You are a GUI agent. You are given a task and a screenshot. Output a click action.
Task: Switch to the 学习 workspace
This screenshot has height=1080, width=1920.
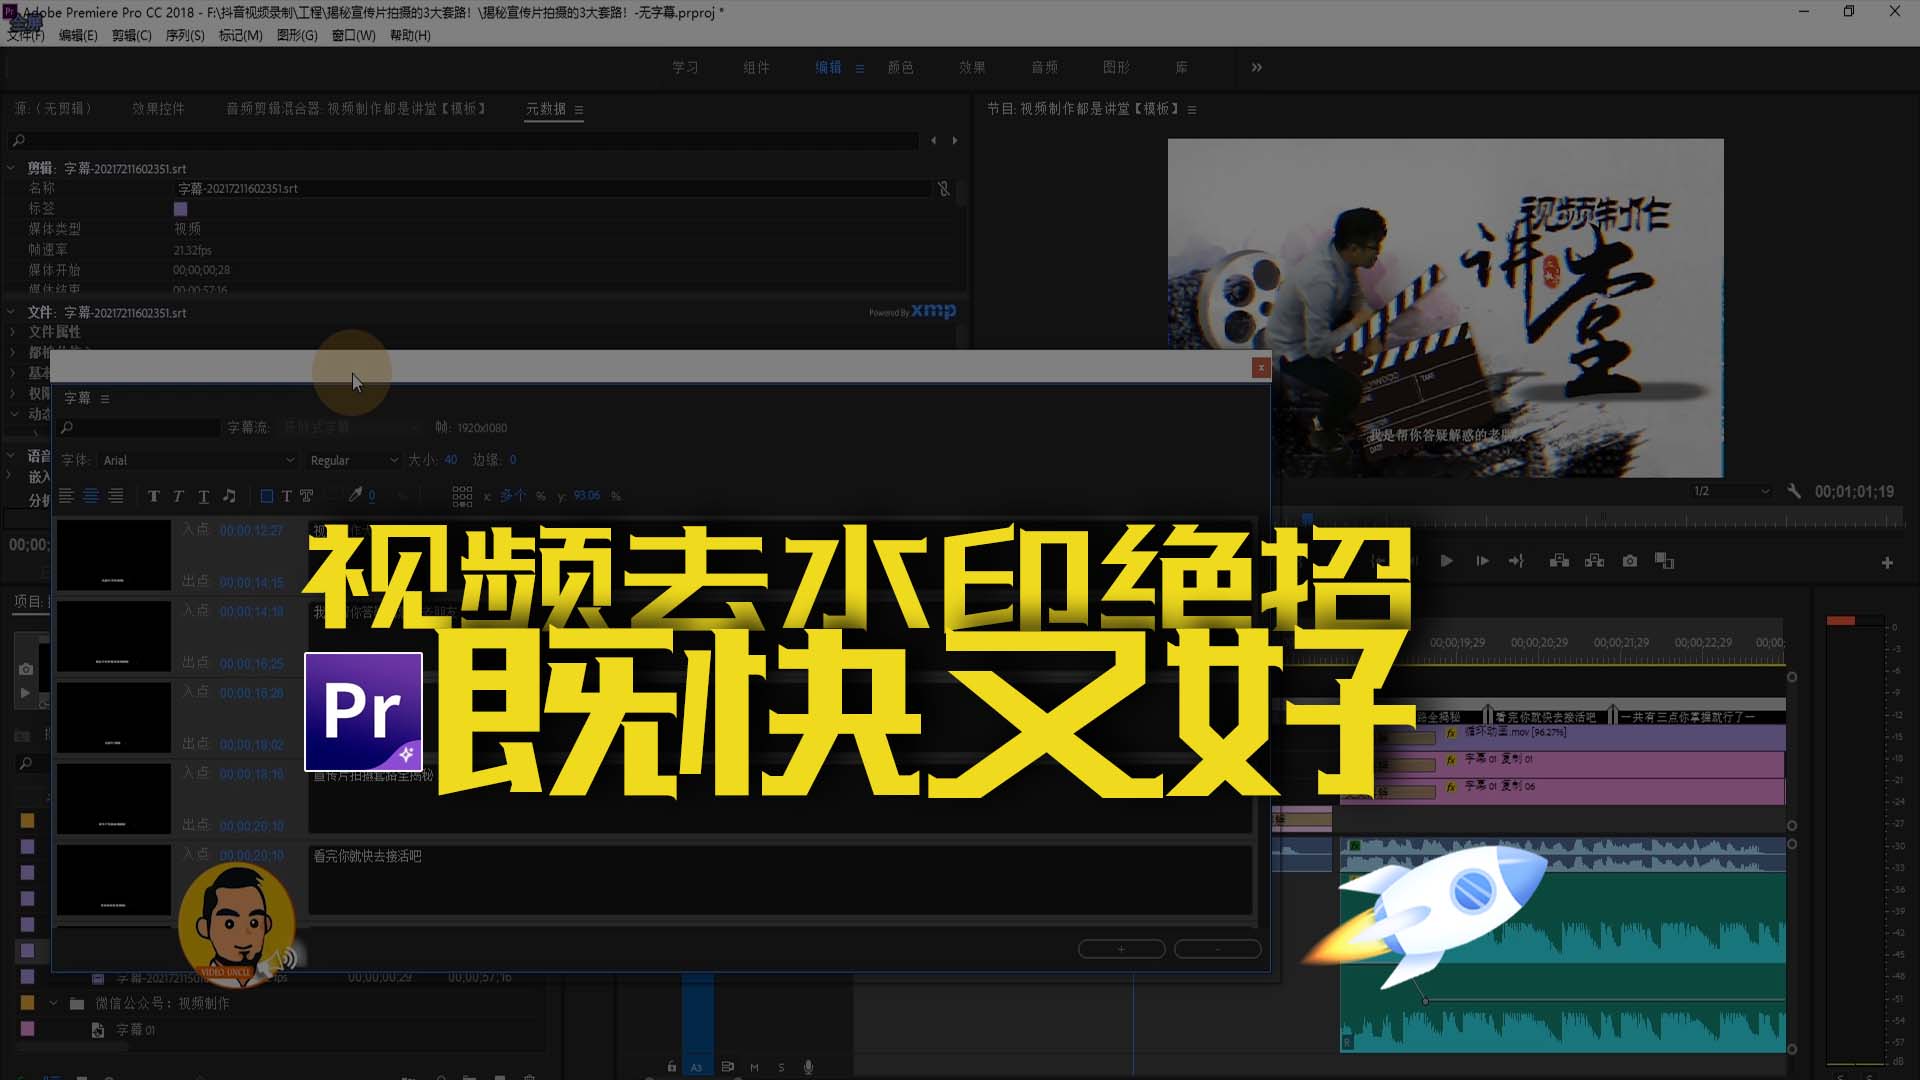click(x=685, y=67)
